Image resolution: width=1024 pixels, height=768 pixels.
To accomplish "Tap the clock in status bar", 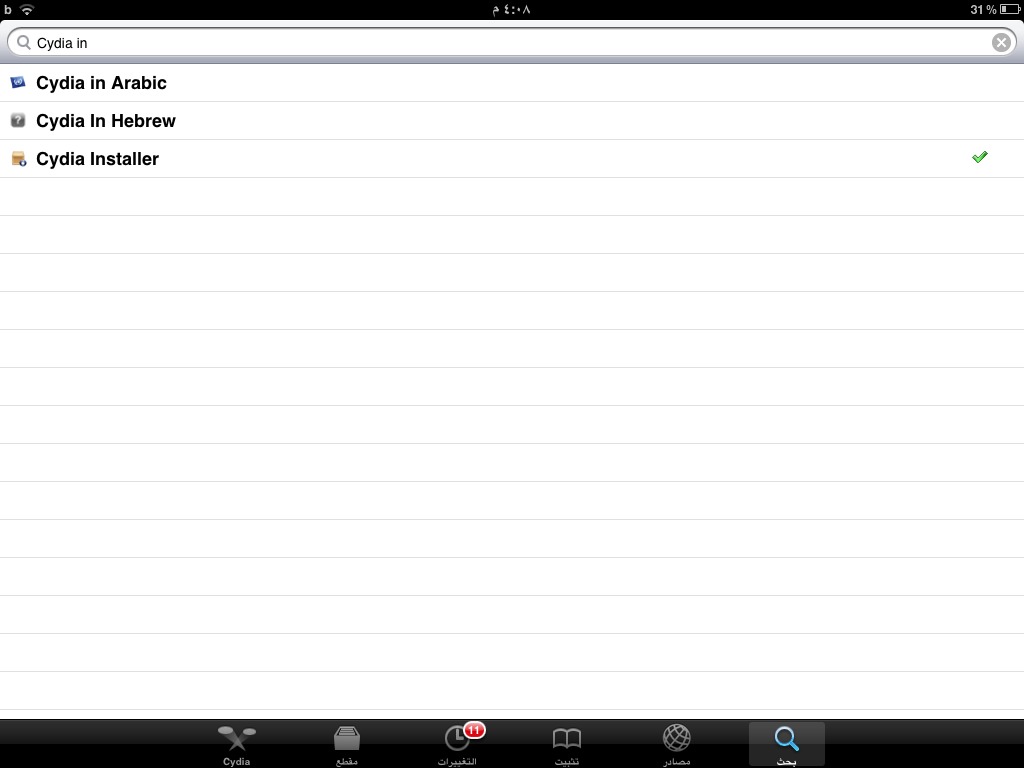I will (x=511, y=9).
